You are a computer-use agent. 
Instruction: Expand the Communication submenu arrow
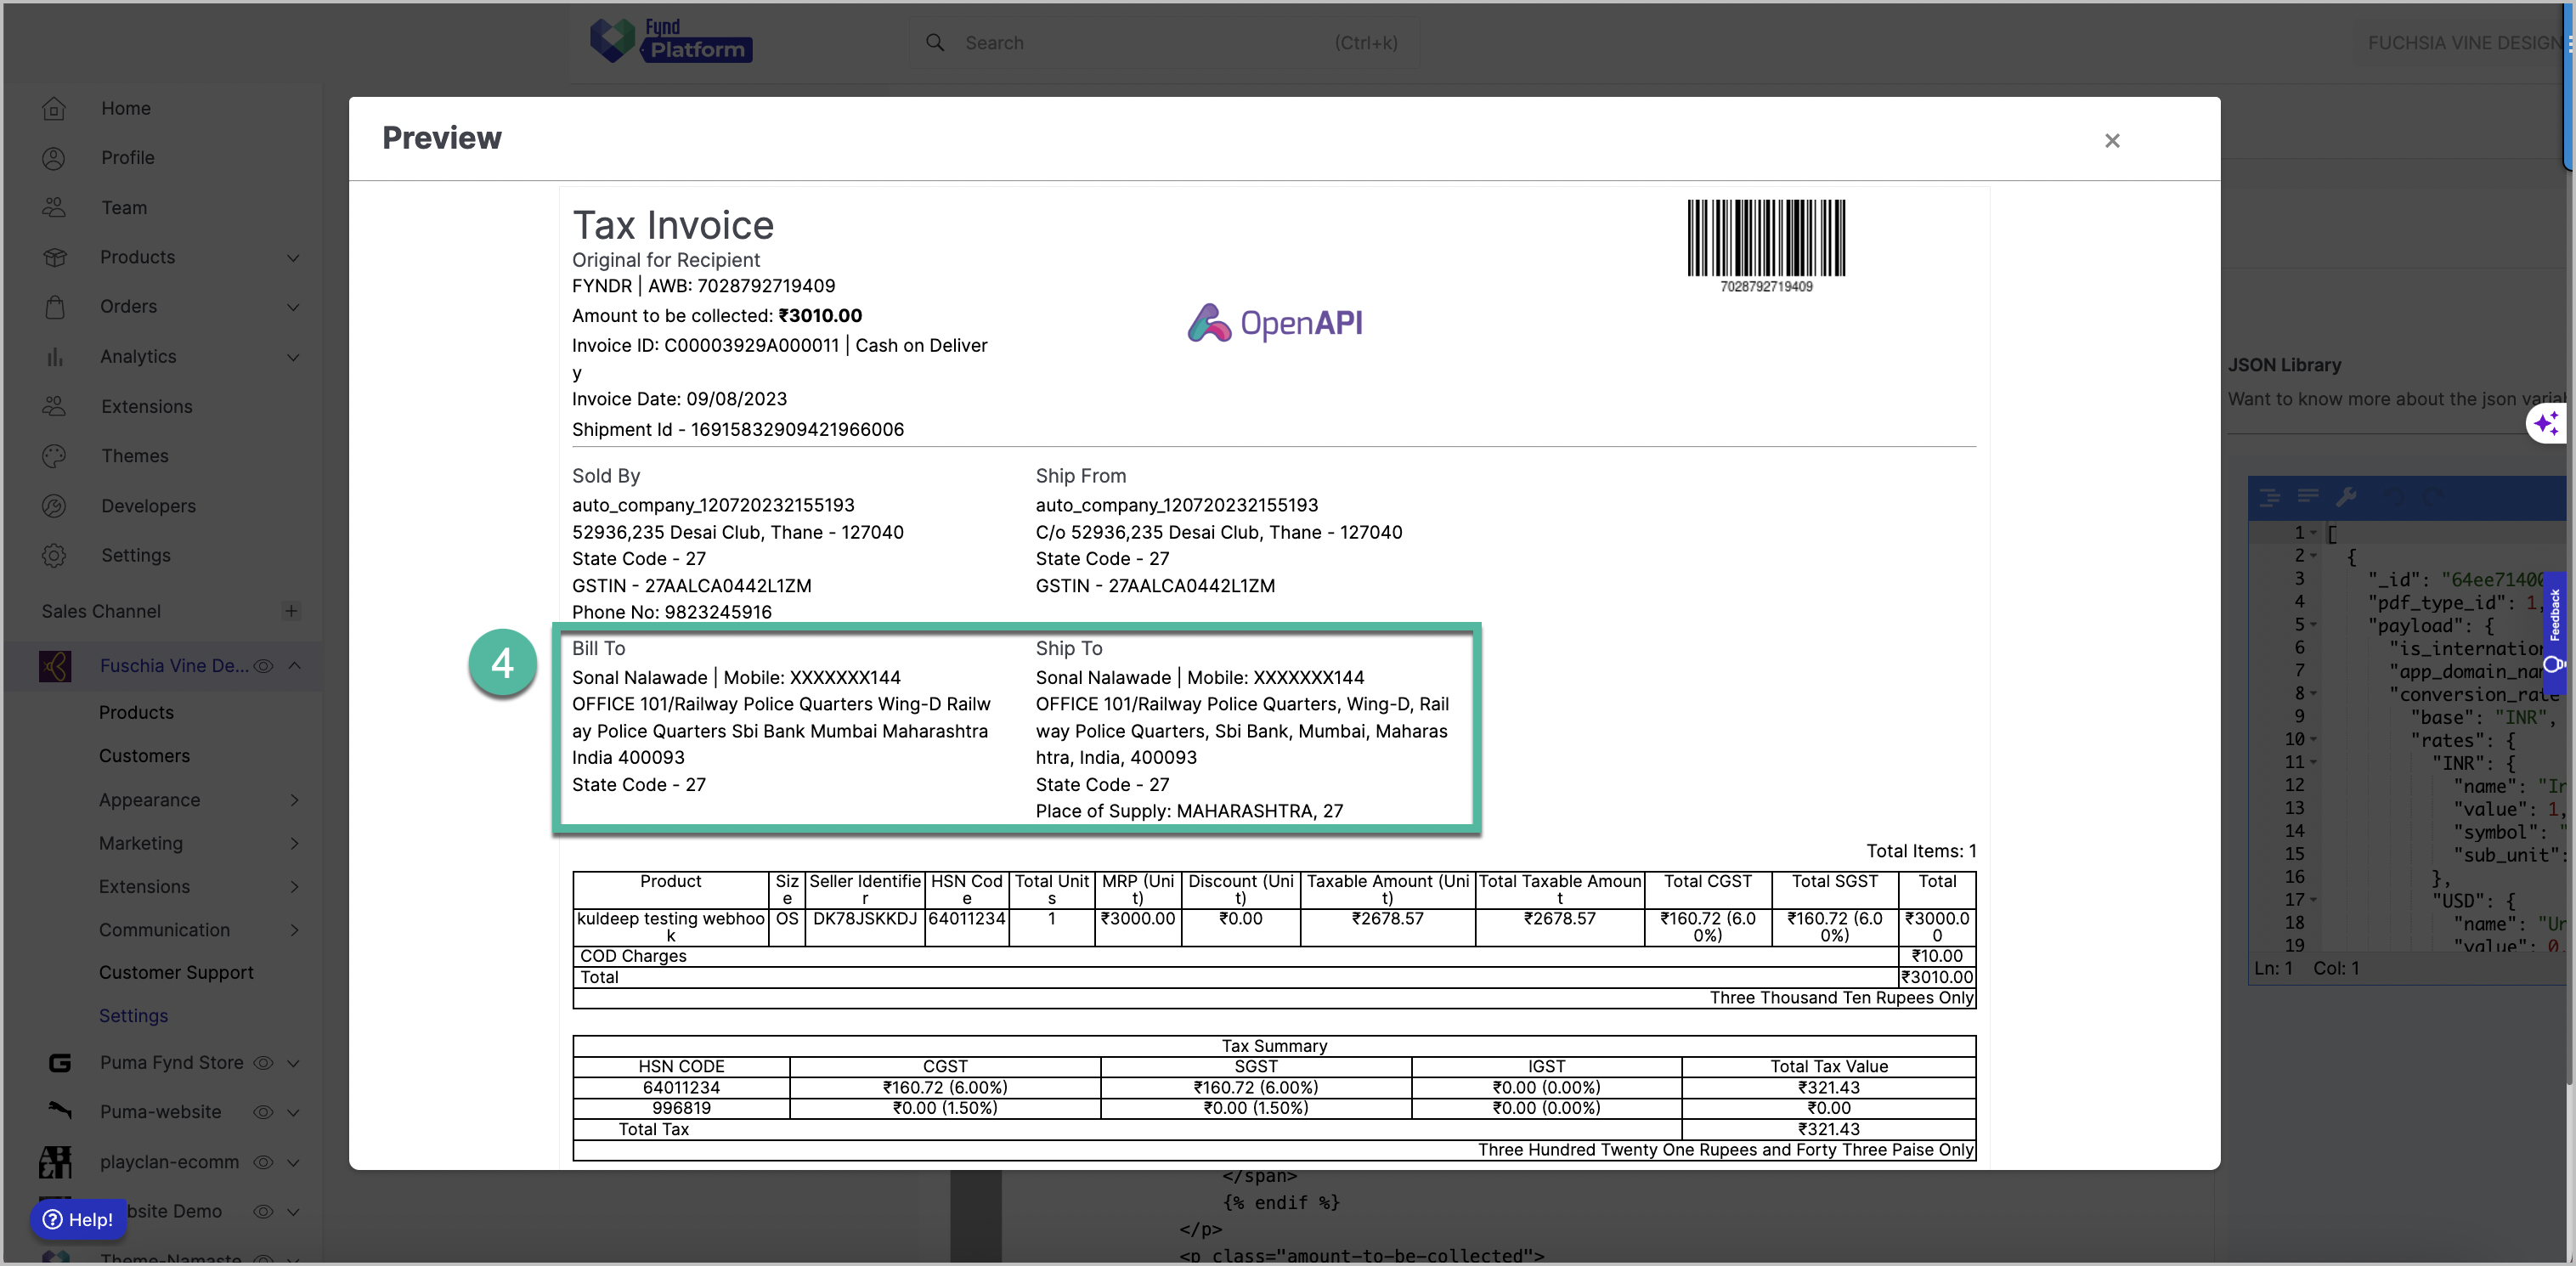(294, 930)
